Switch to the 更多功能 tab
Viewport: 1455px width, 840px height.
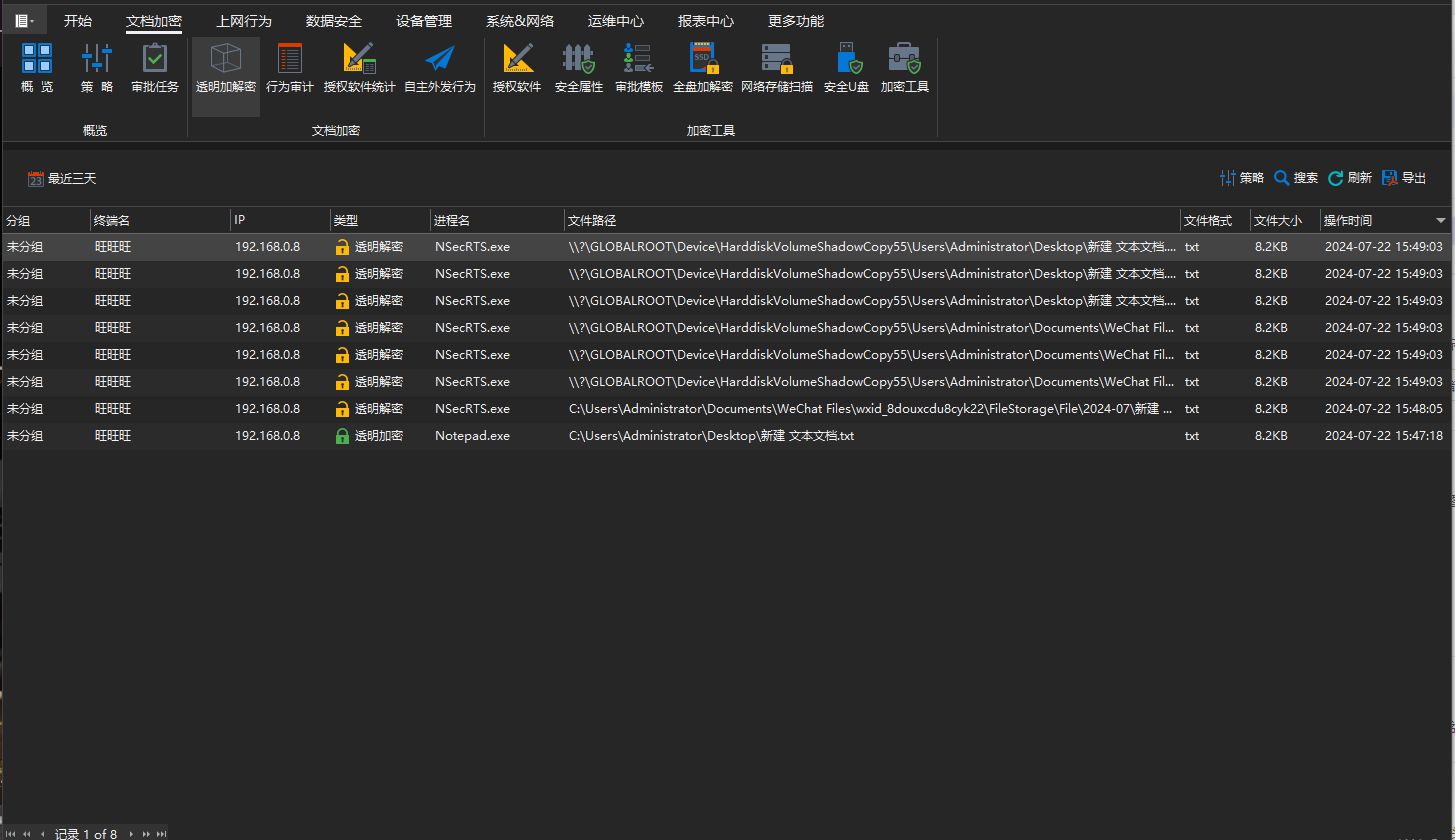pos(796,21)
